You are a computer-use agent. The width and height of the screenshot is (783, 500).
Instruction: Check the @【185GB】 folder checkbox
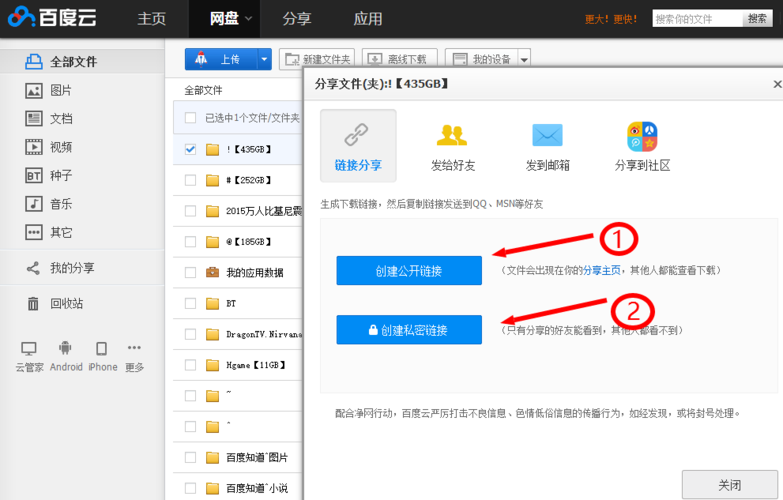coord(190,242)
